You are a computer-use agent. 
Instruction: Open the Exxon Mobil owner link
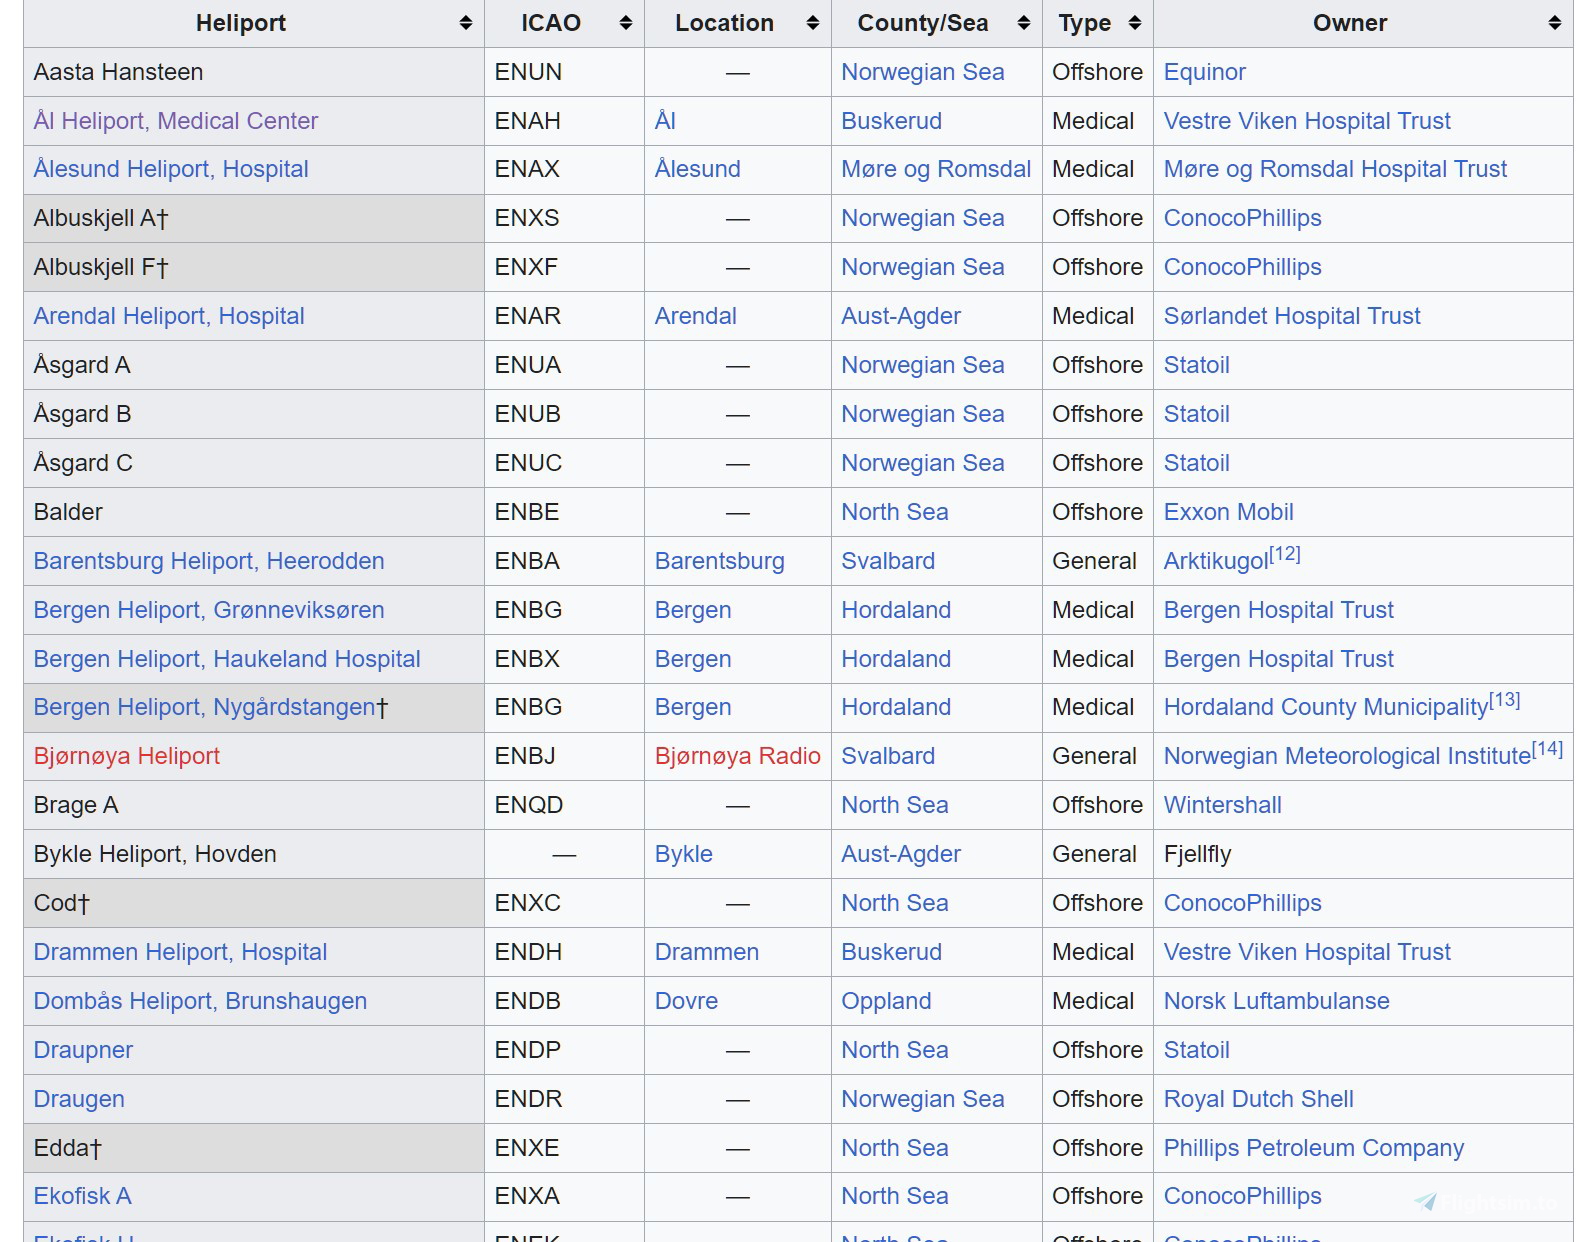pos(1229,512)
